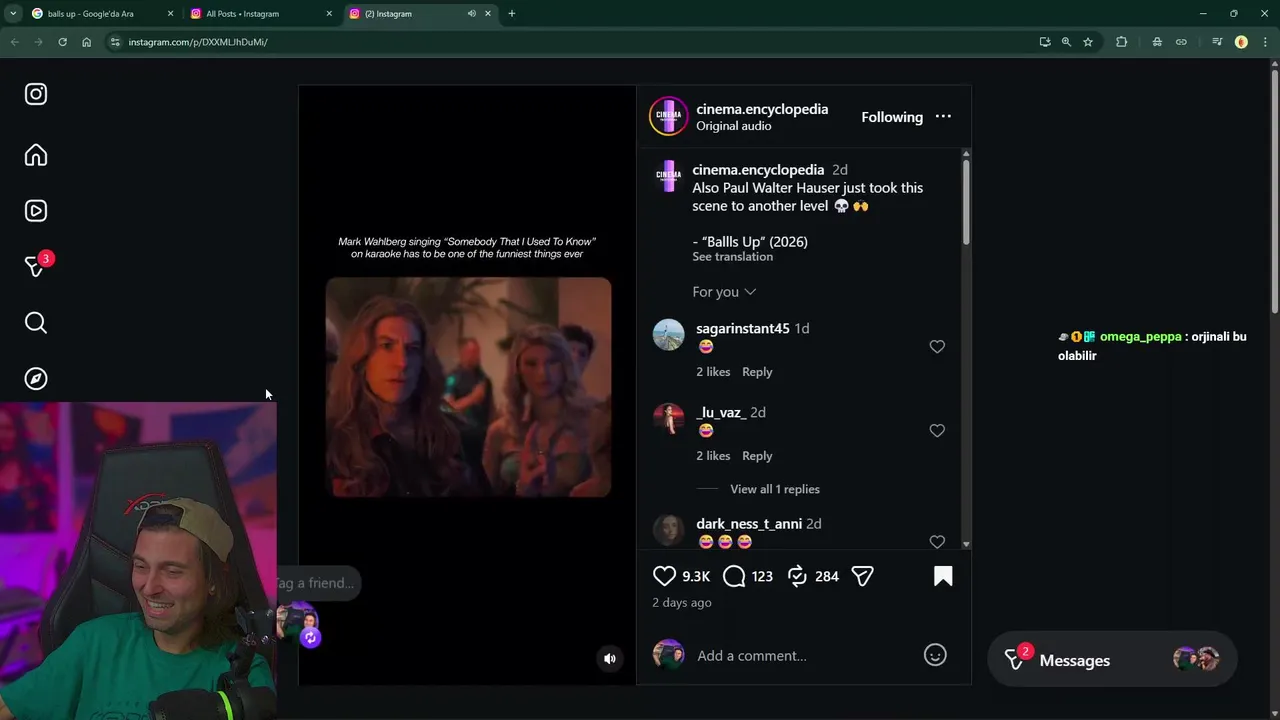
Task: Click the Original audio link
Action: point(733,126)
